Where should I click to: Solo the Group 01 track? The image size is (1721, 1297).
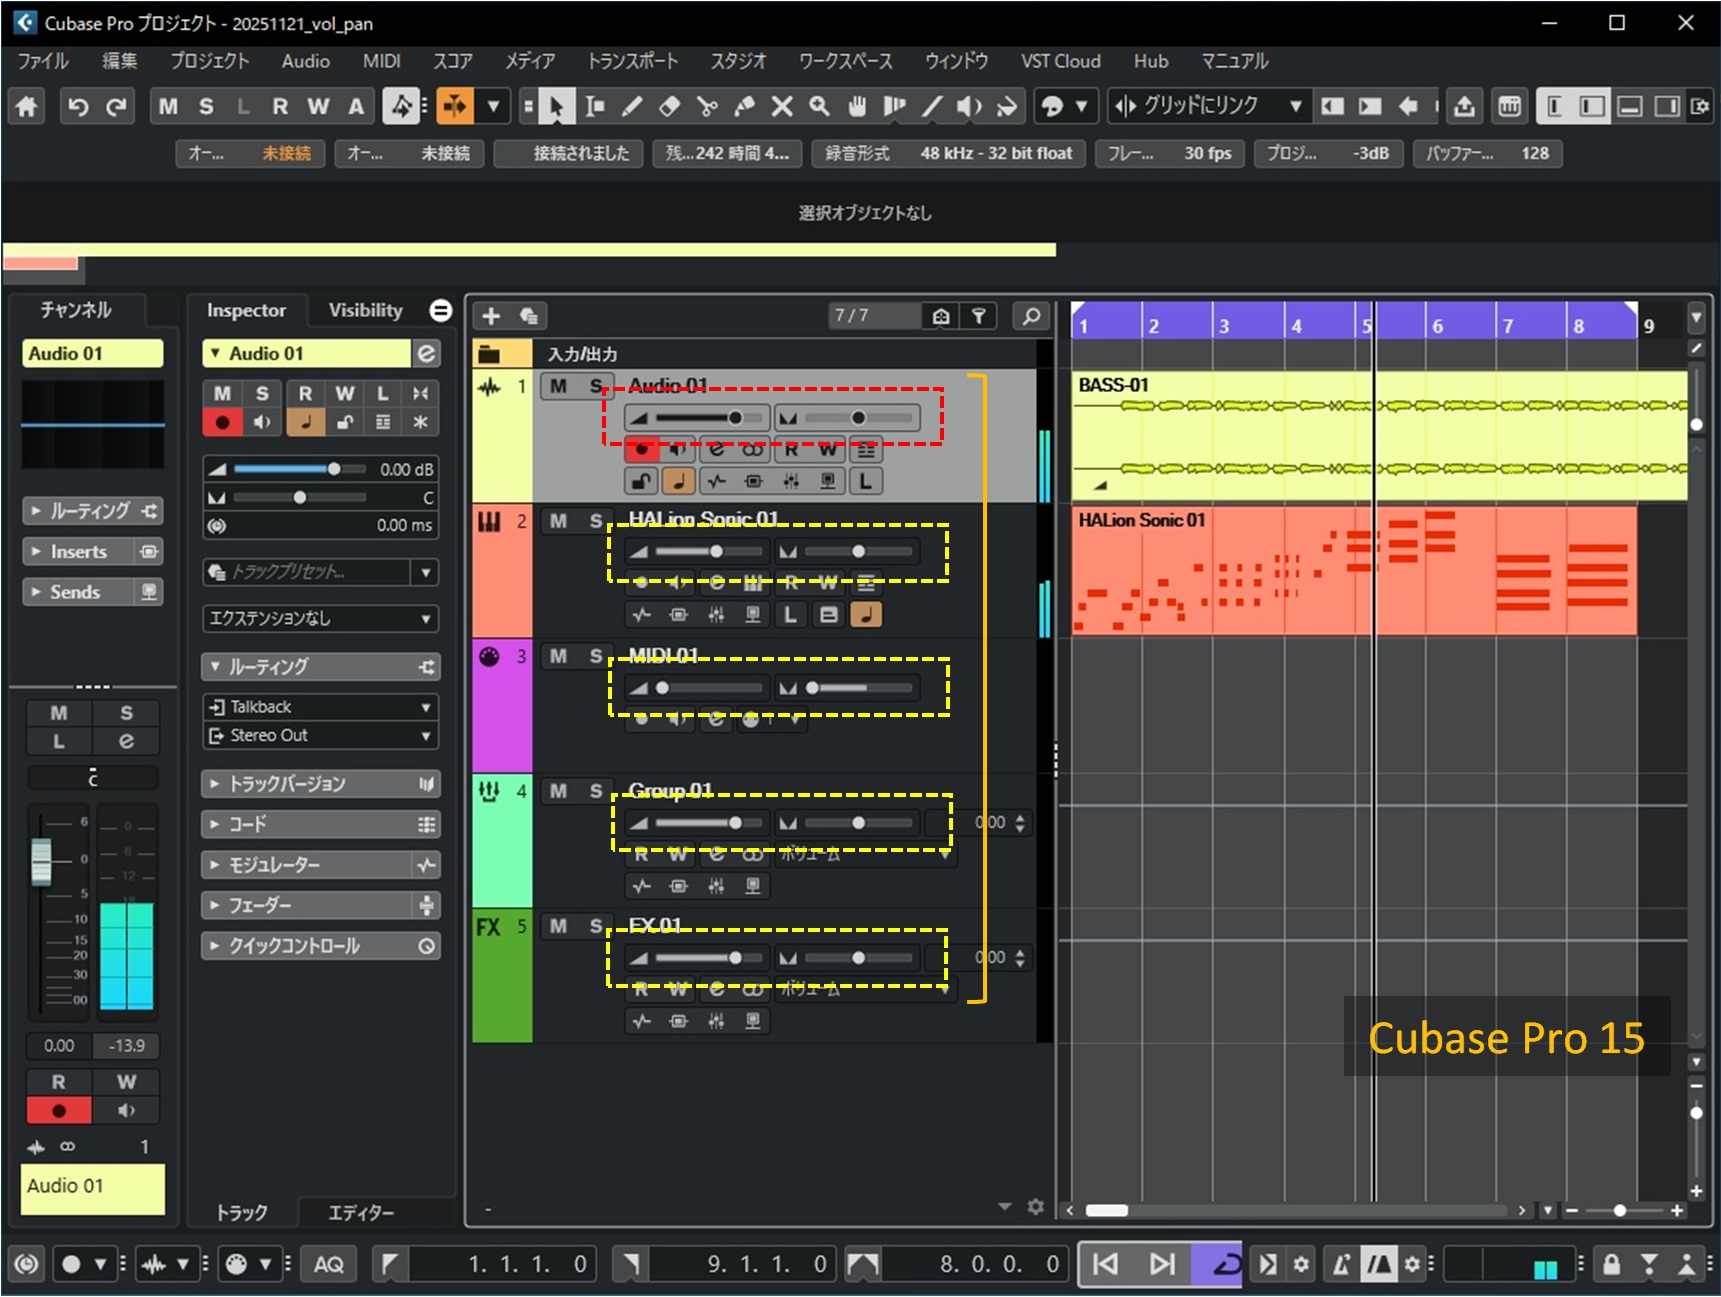[596, 791]
